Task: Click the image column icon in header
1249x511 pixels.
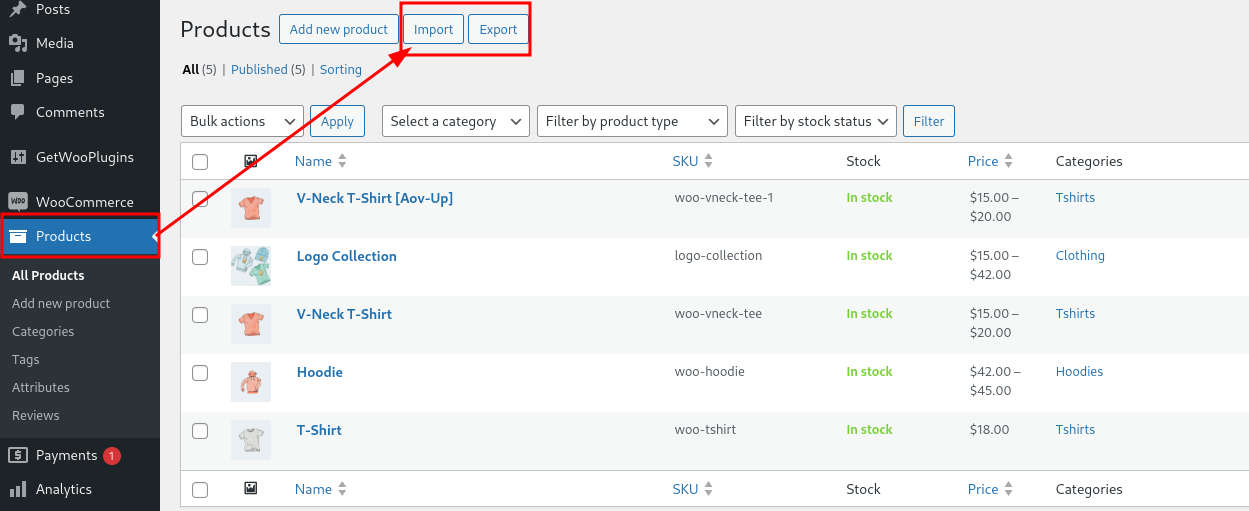Action: (251, 161)
